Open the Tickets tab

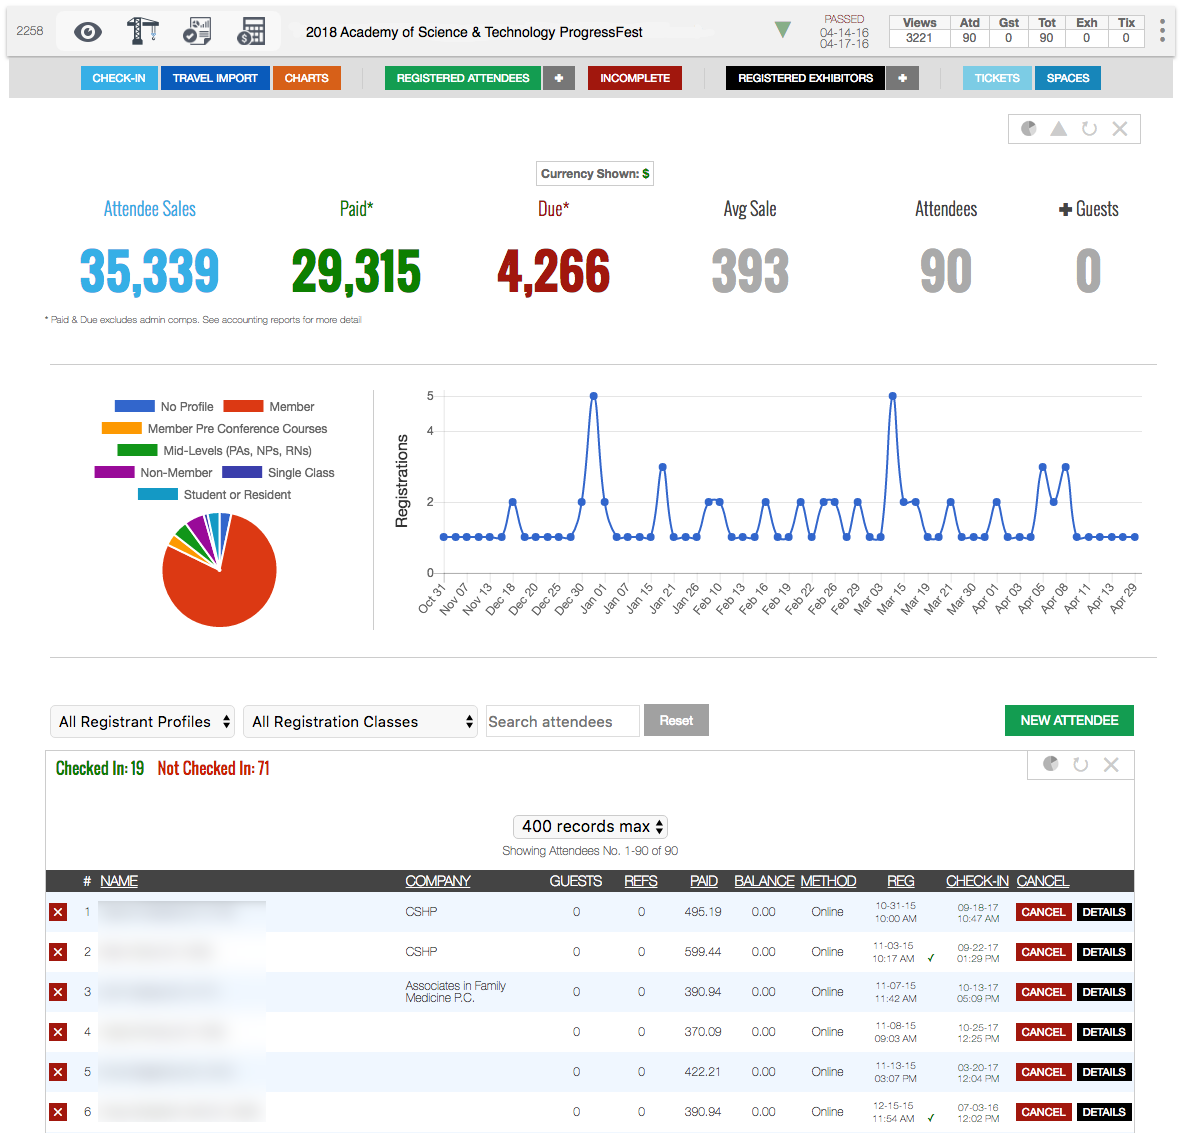(997, 78)
